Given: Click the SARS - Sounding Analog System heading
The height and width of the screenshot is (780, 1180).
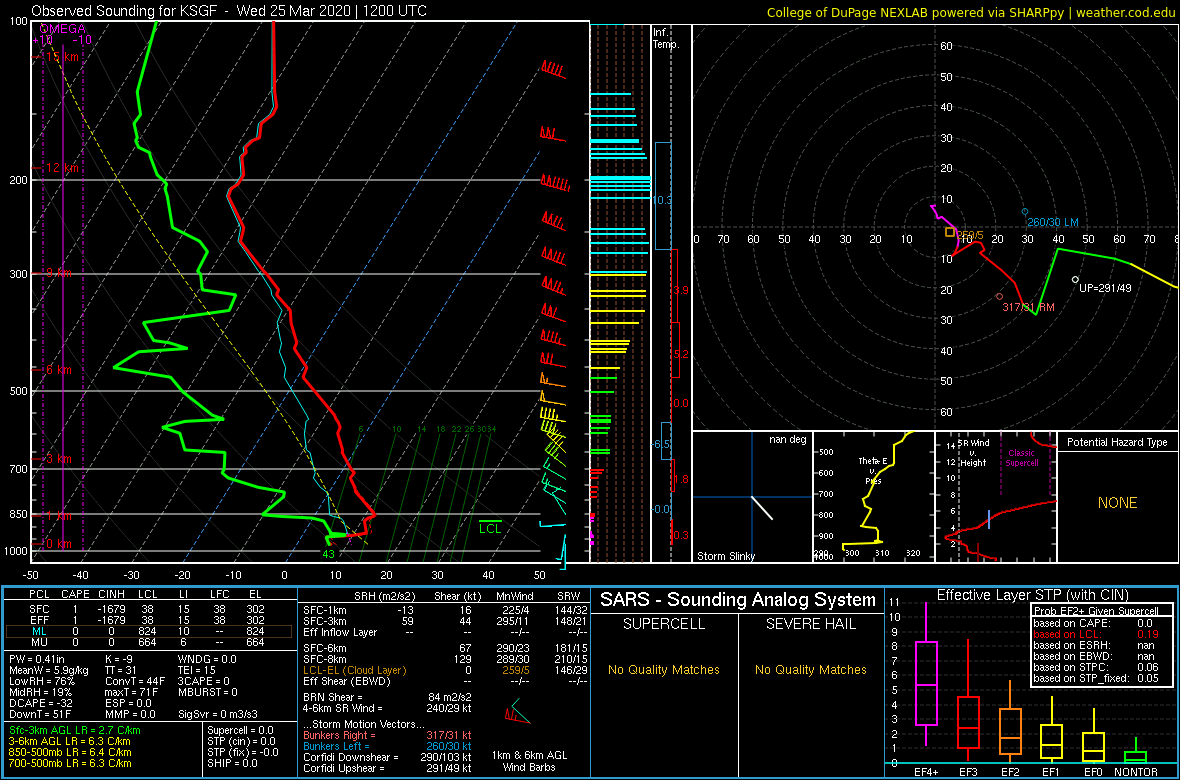Looking at the screenshot, I should pyautogui.click(x=738, y=600).
